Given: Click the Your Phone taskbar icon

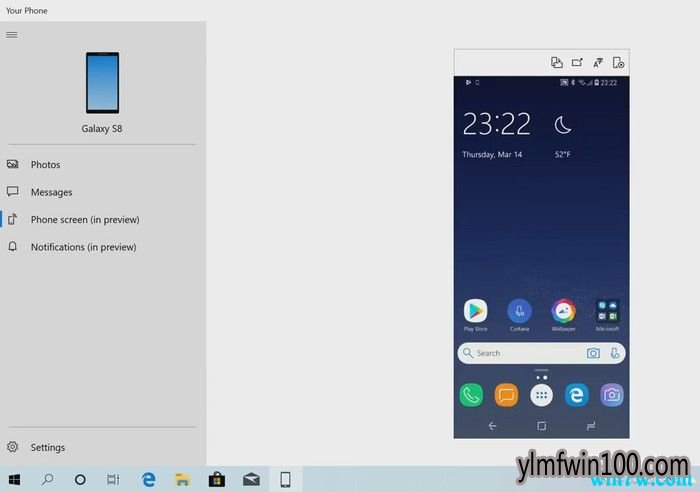Looking at the screenshot, I should coord(285,479).
